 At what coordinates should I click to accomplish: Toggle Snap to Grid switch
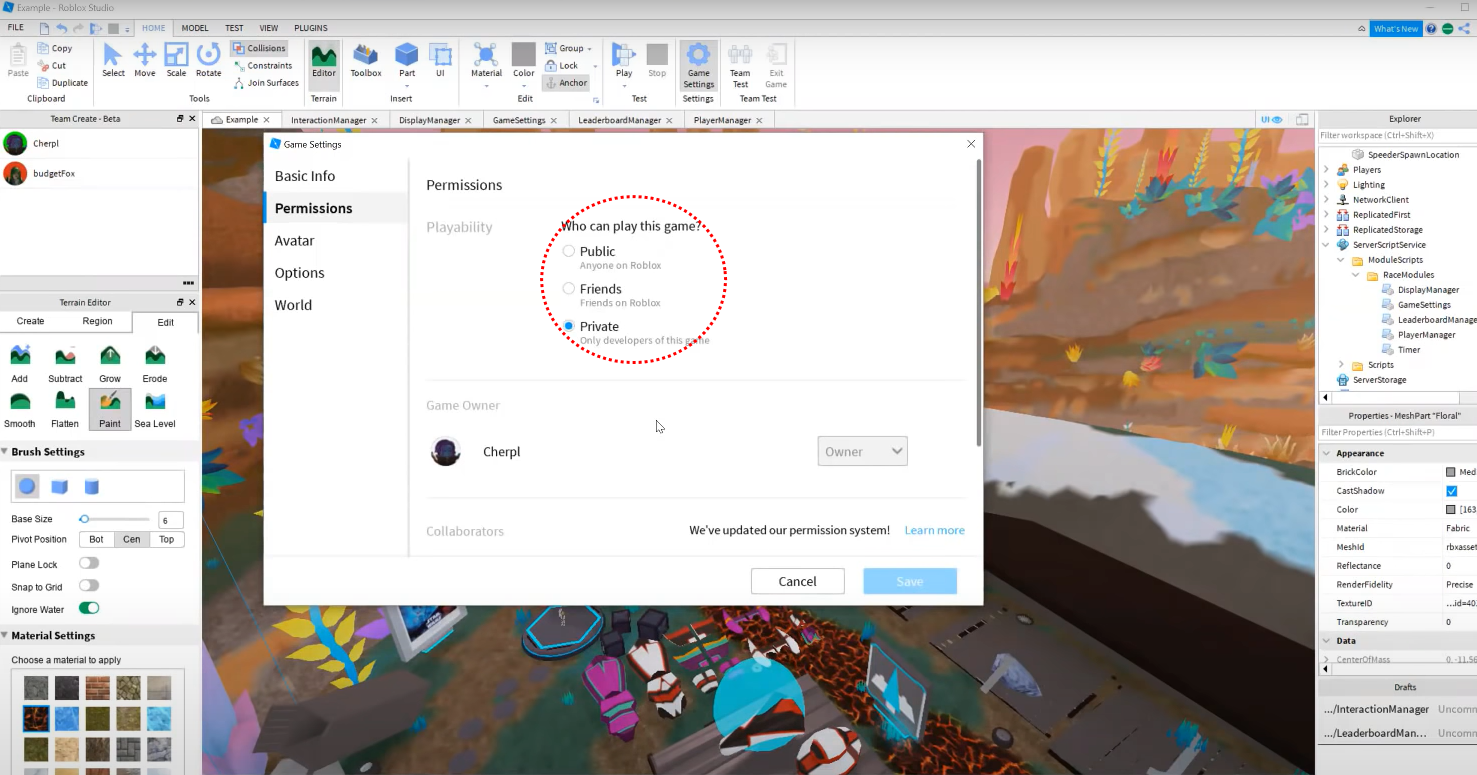pyautogui.click(x=89, y=586)
